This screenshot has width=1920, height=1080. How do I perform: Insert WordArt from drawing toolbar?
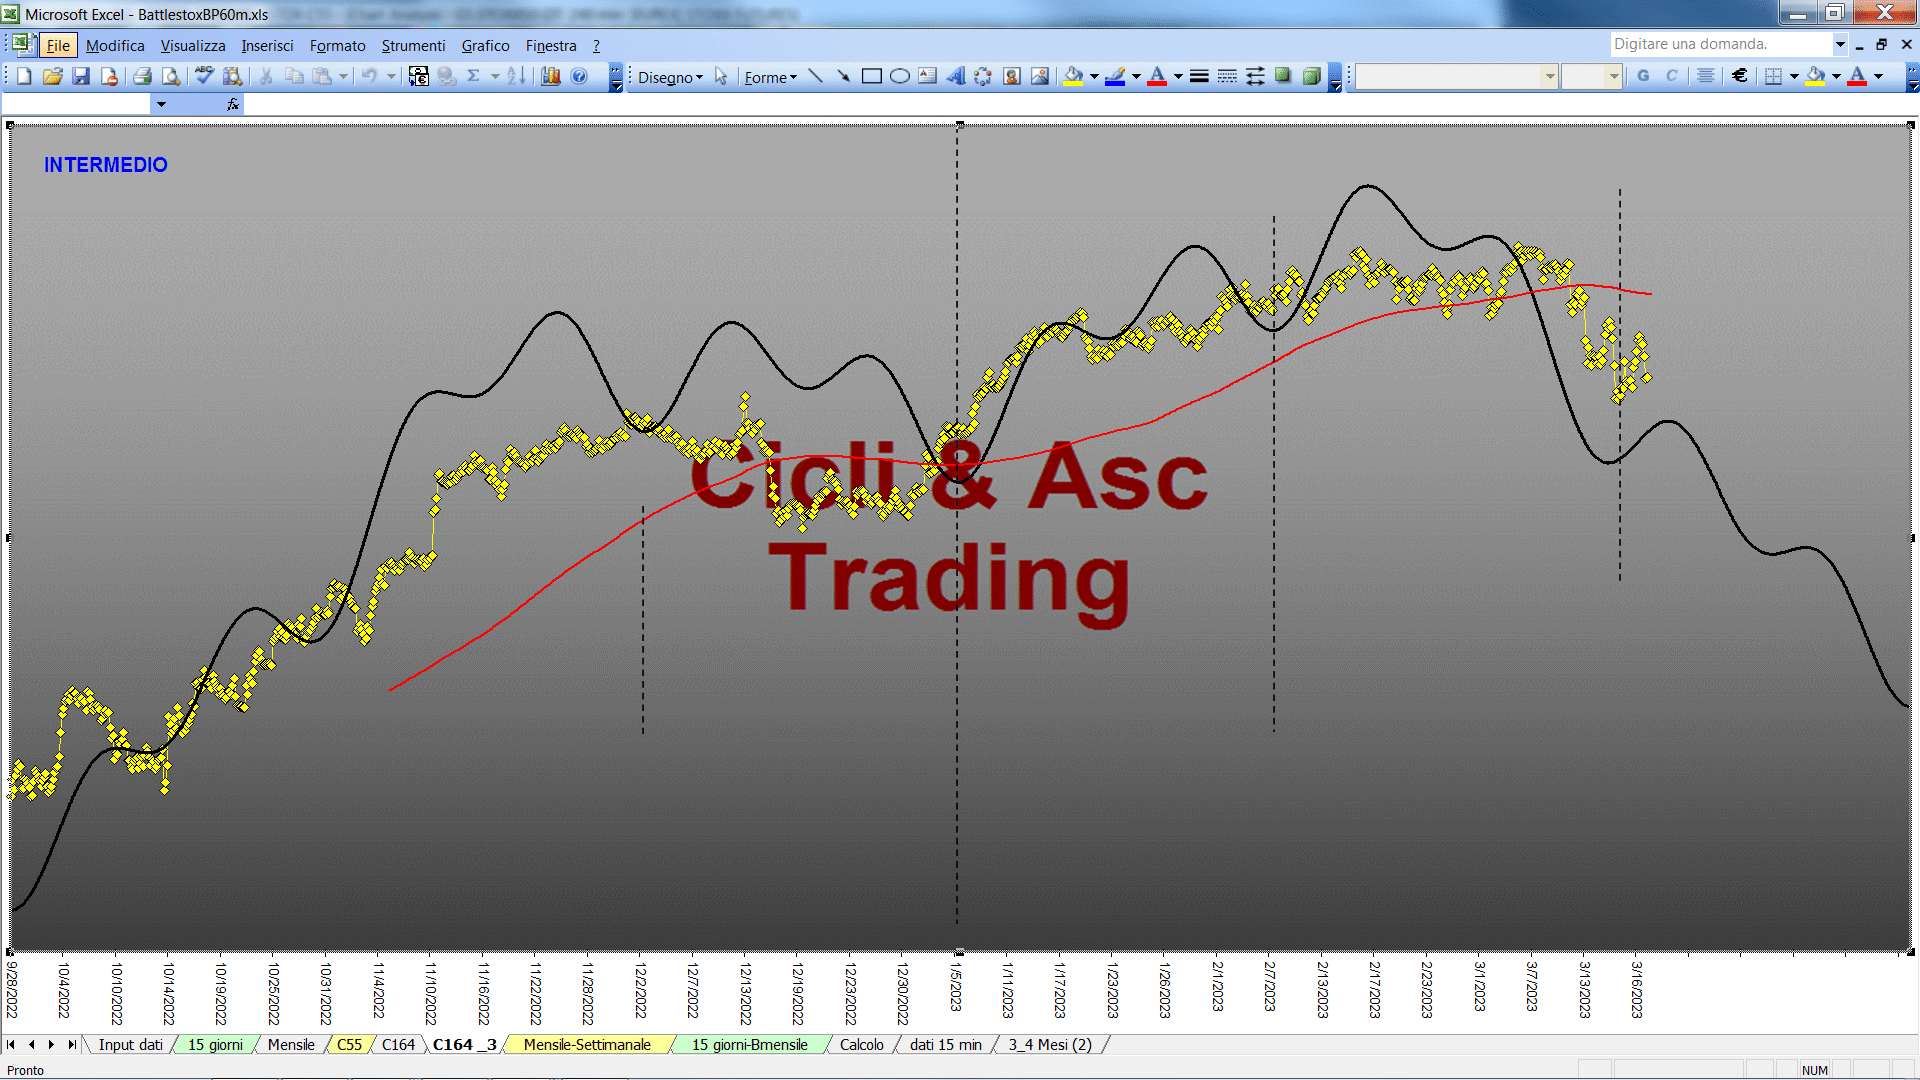coord(956,76)
